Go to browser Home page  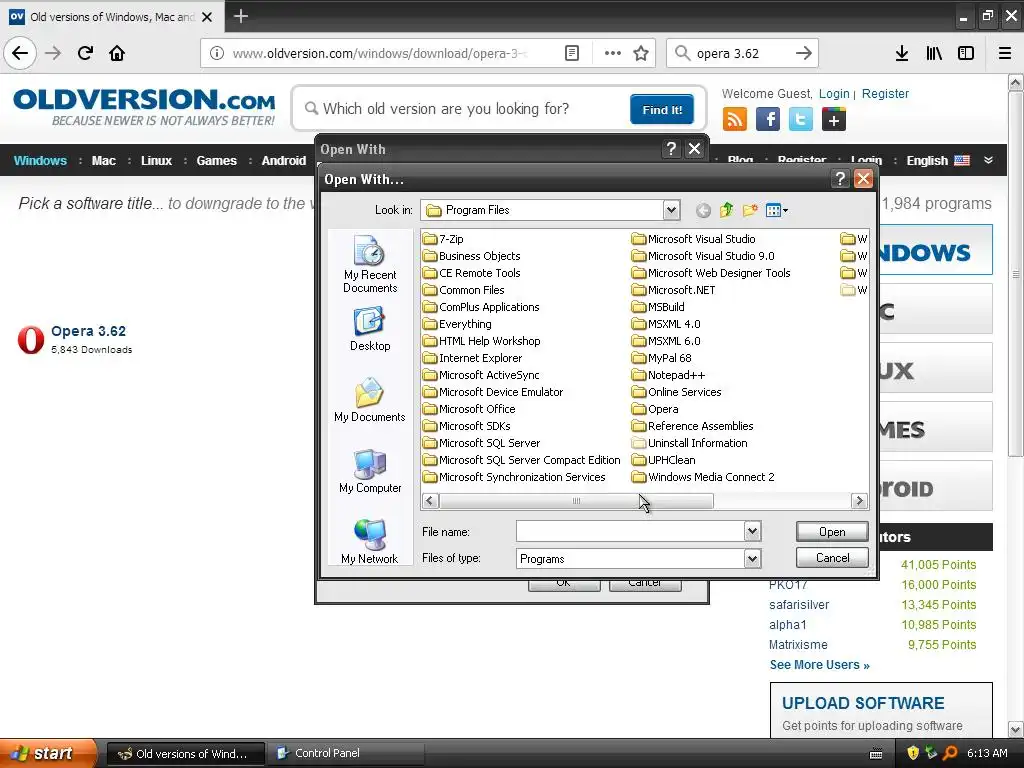(x=117, y=53)
